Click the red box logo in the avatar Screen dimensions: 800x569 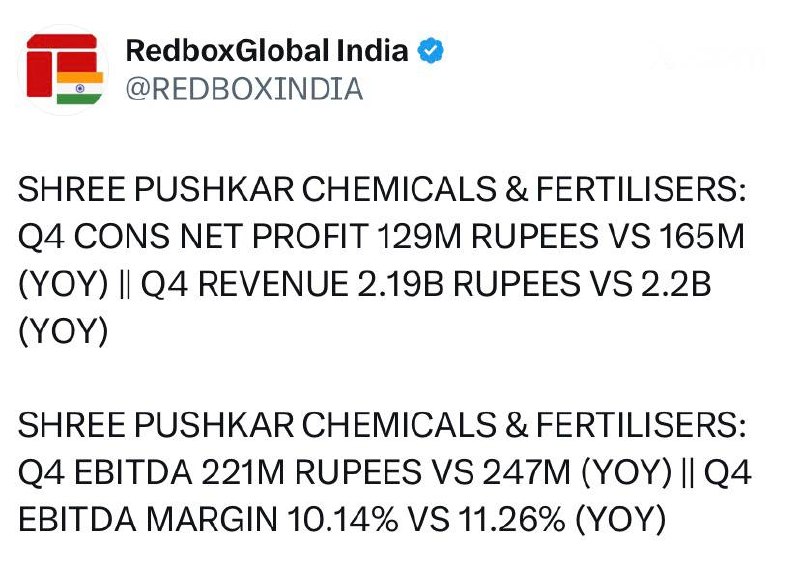tap(62, 65)
